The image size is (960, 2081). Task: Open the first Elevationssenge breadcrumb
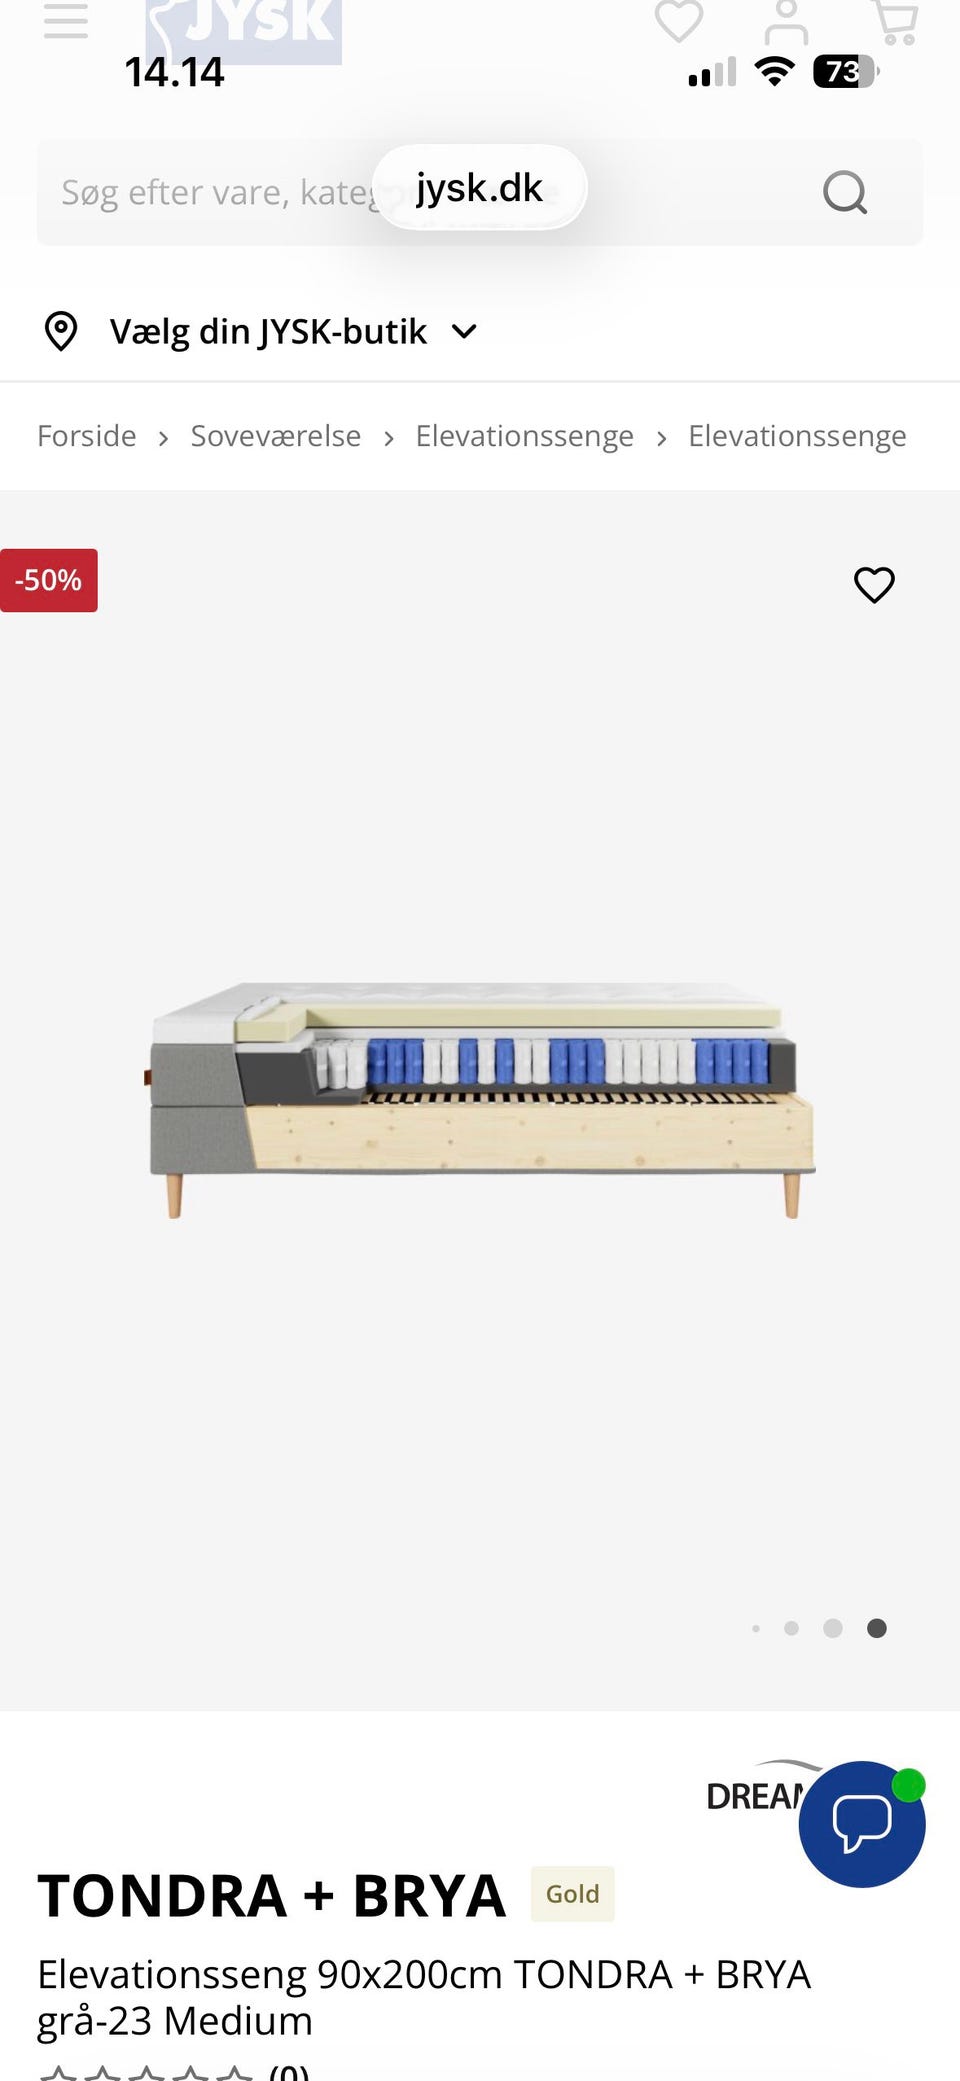(x=525, y=436)
